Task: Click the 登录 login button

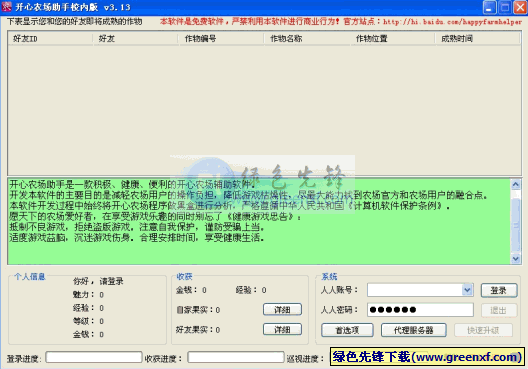Action: click(499, 290)
